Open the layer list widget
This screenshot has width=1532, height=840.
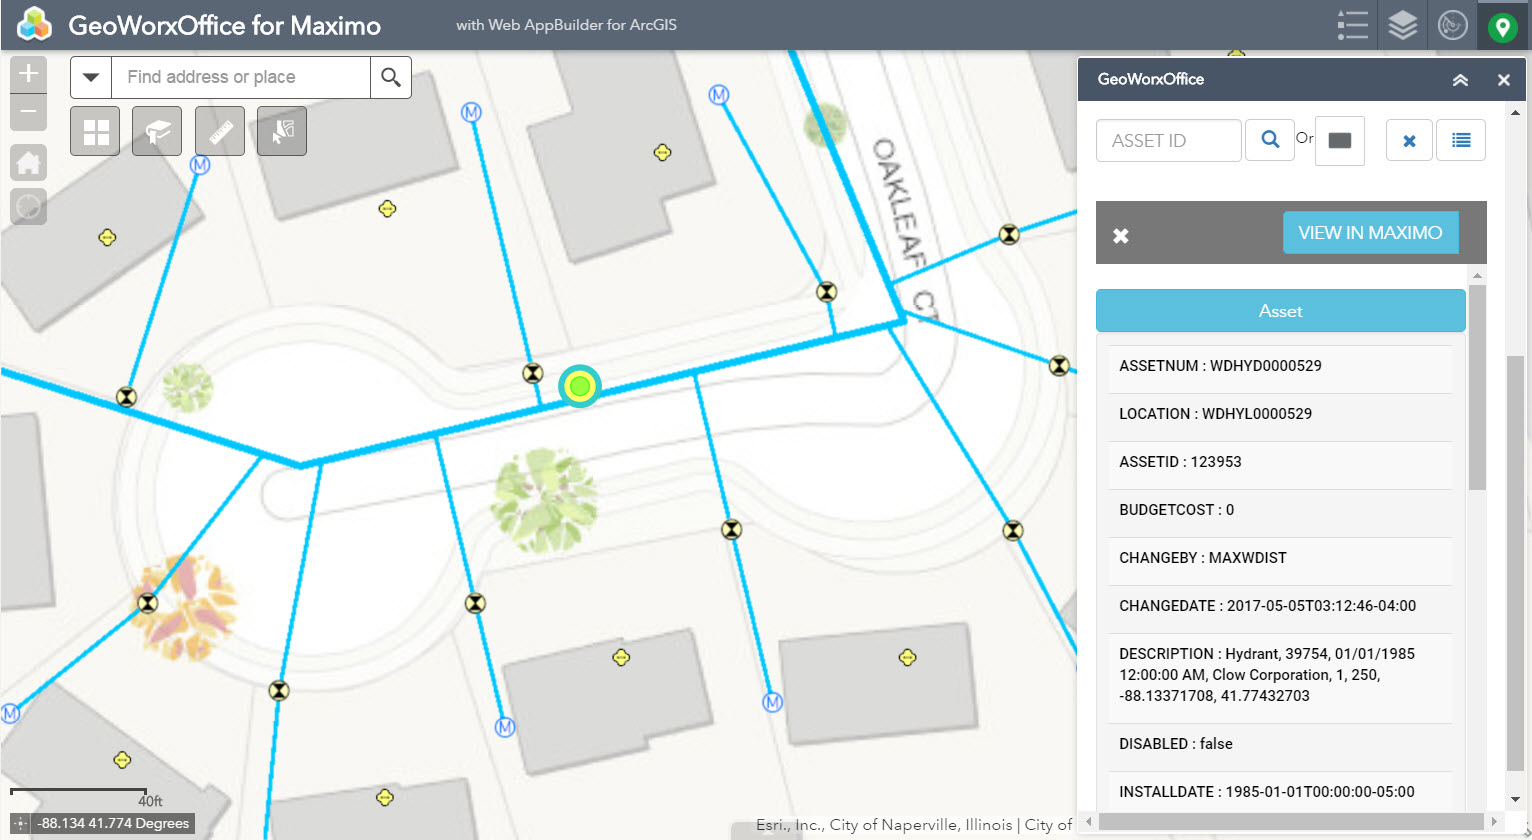pyautogui.click(x=1403, y=25)
